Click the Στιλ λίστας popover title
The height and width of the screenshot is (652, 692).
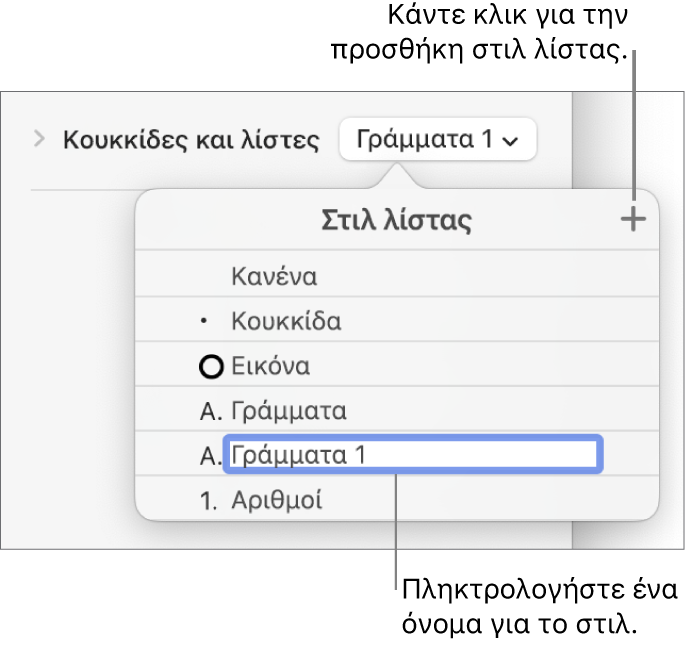(x=396, y=220)
